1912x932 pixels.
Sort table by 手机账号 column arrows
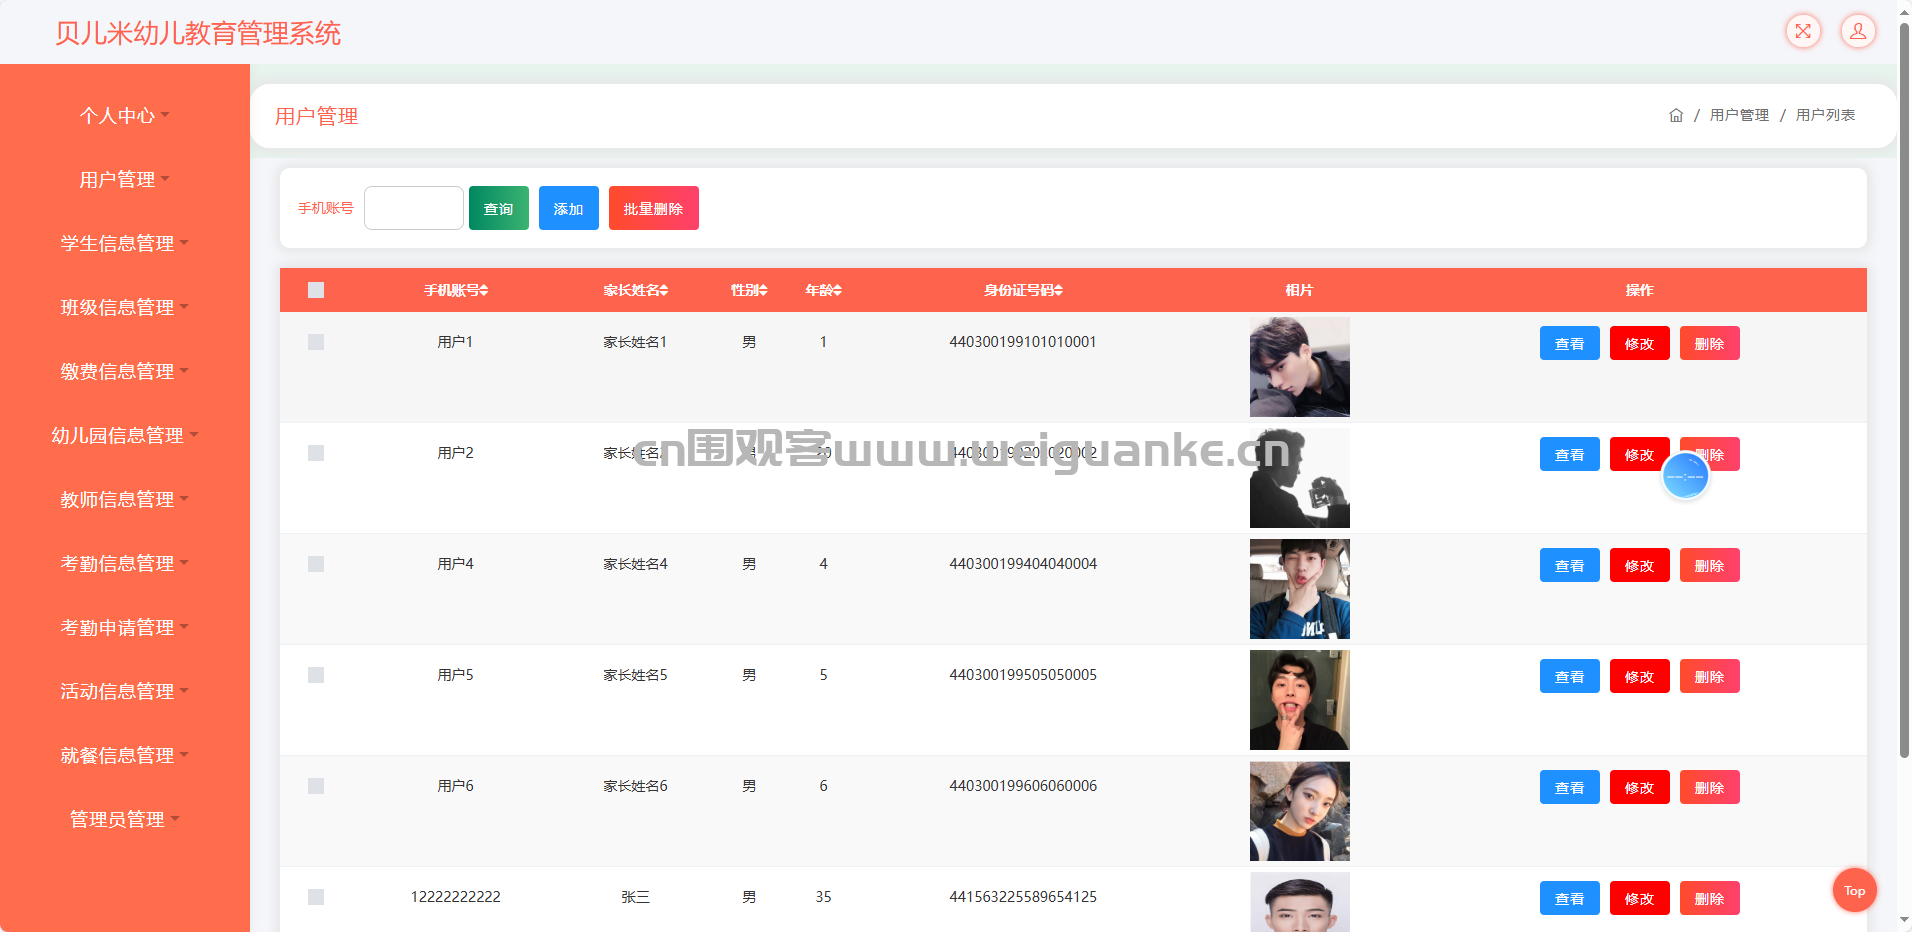[484, 290]
